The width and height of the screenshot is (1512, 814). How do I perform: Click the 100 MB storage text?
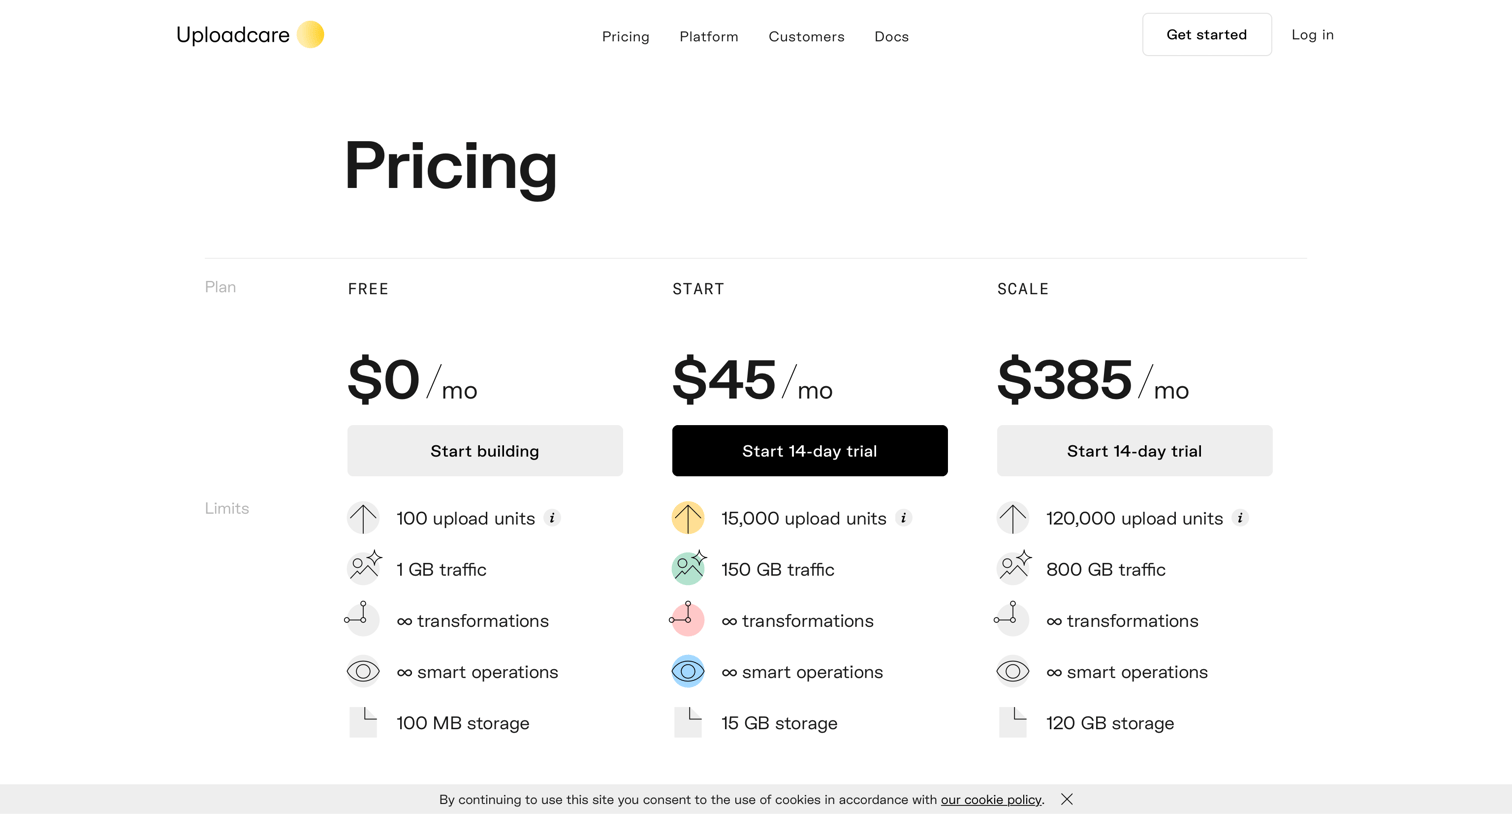pos(463,723)
